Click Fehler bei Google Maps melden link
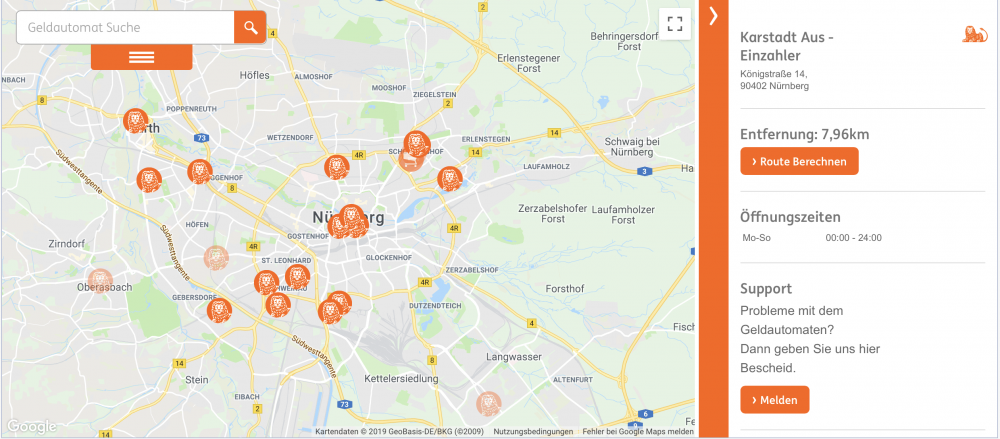Screen dimensions: 1000x439 coord(638,431)
